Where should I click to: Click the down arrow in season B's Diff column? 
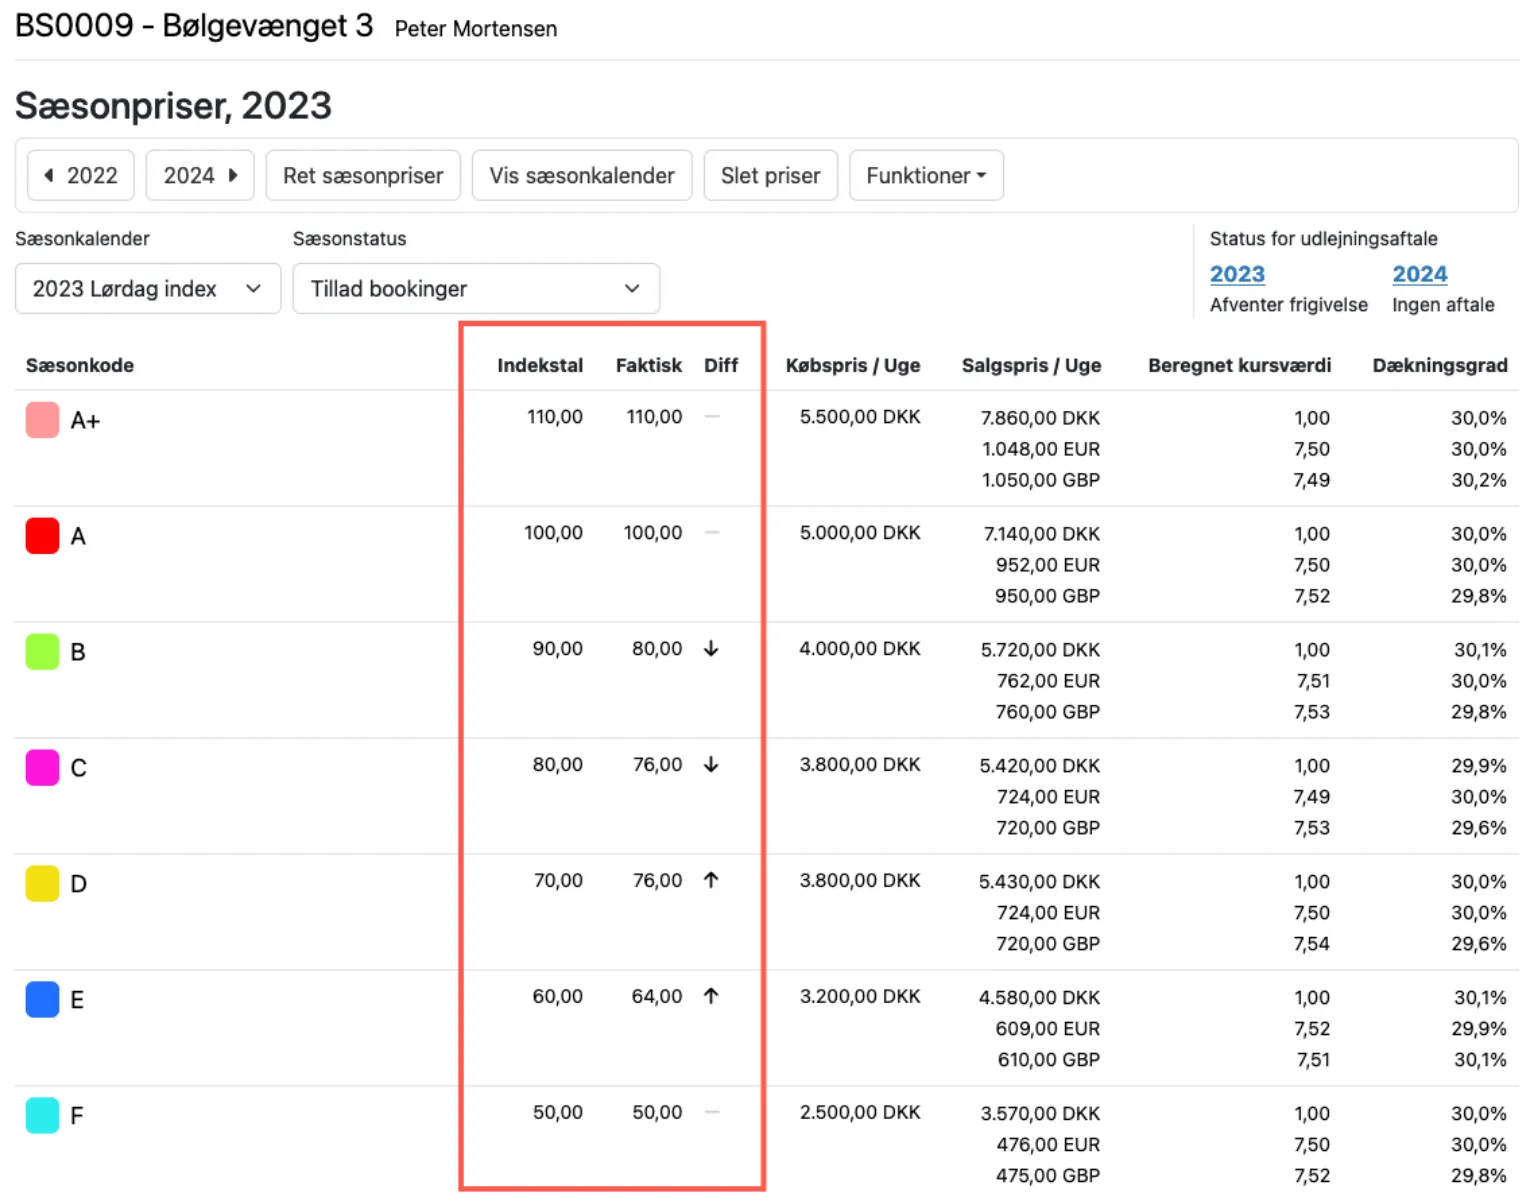(x=711, y=649)
